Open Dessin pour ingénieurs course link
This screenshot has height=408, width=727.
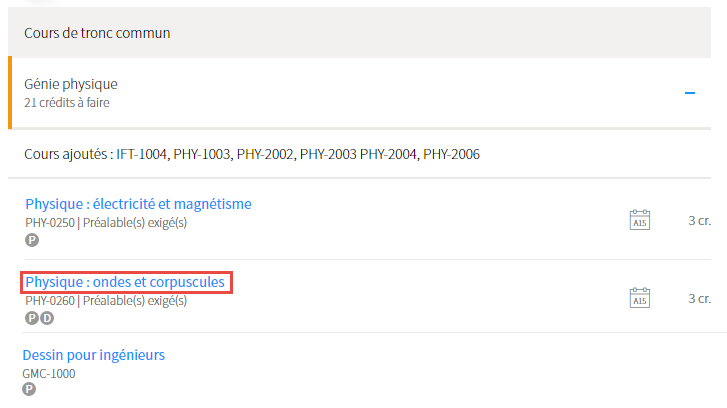94,355
